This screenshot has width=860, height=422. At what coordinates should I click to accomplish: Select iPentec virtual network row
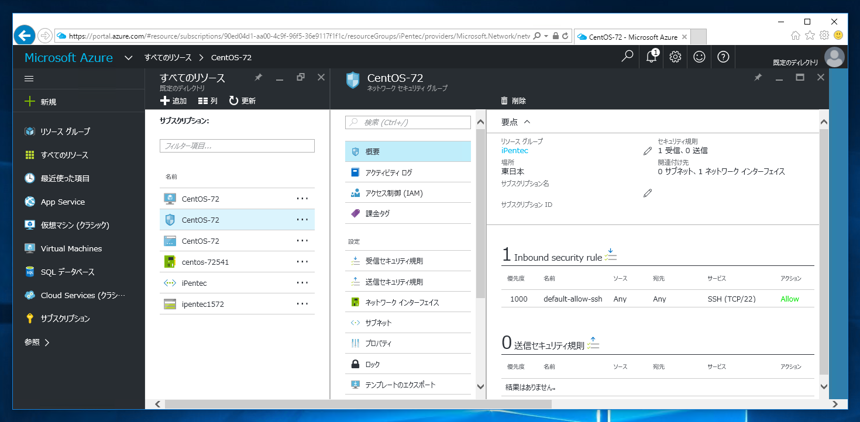[237, 283]
